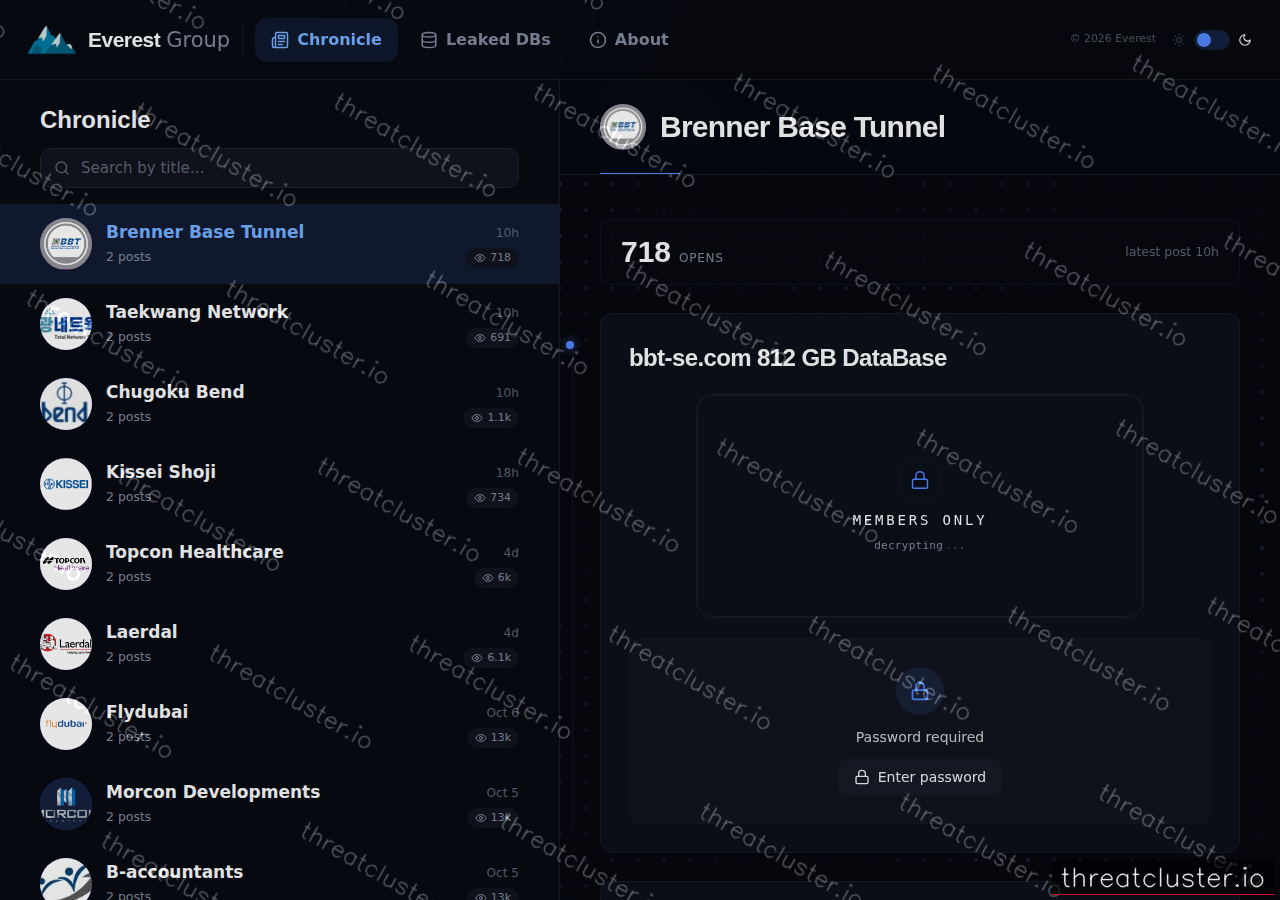The image size is (1280, 900).
Task: Click the Members Only lock icon
Action: [x=920, y=480]
